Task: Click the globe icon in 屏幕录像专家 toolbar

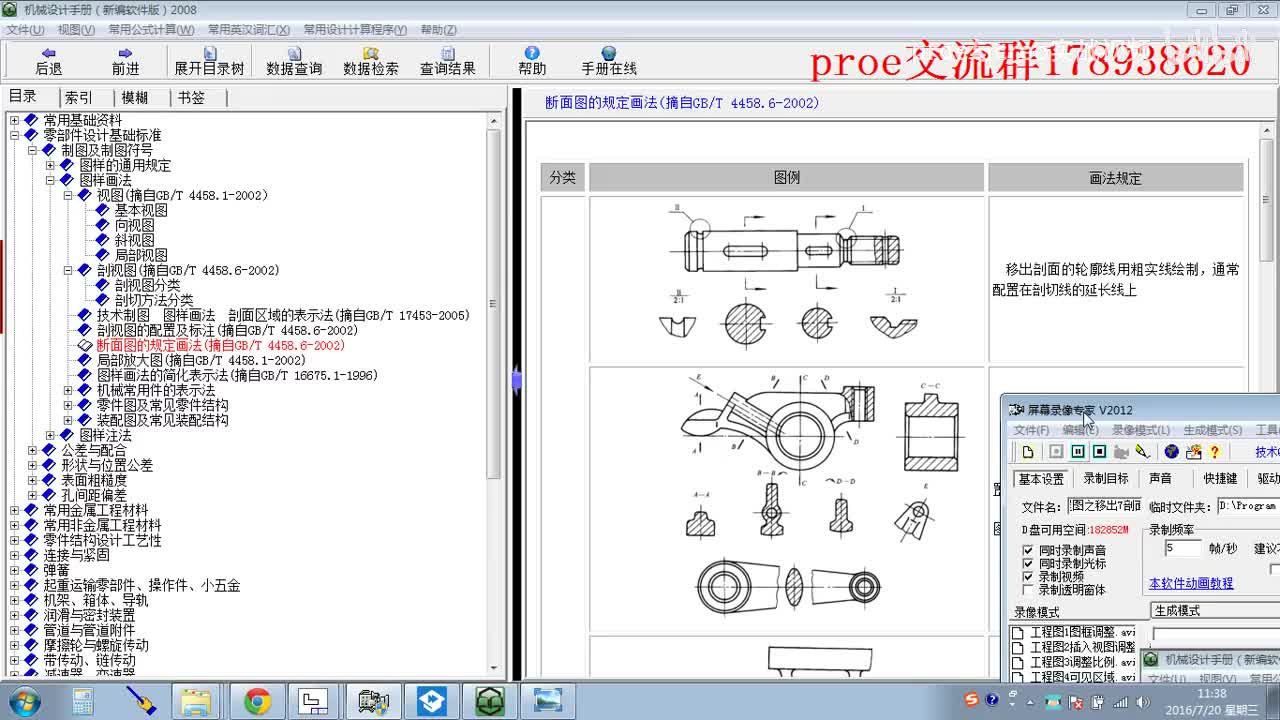Action: tap(1172, 452)
